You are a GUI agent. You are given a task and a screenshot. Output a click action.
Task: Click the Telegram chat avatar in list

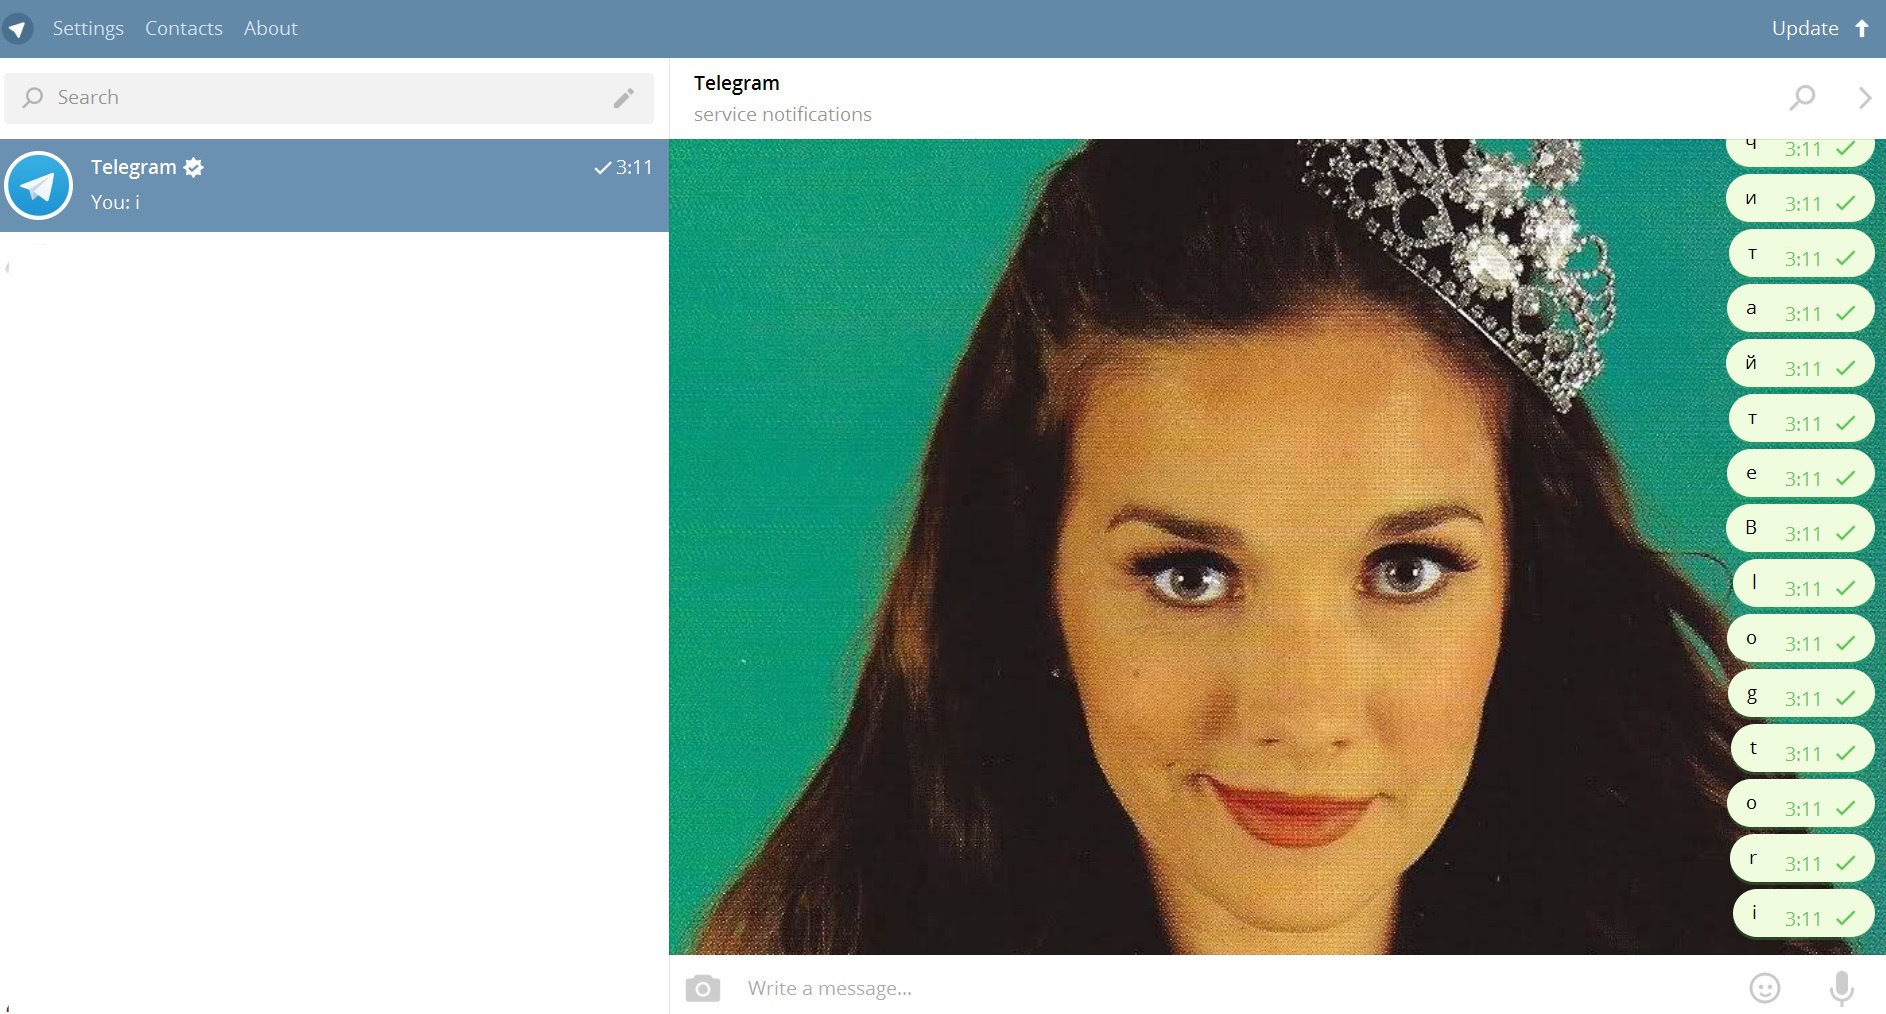pos(39,185)
